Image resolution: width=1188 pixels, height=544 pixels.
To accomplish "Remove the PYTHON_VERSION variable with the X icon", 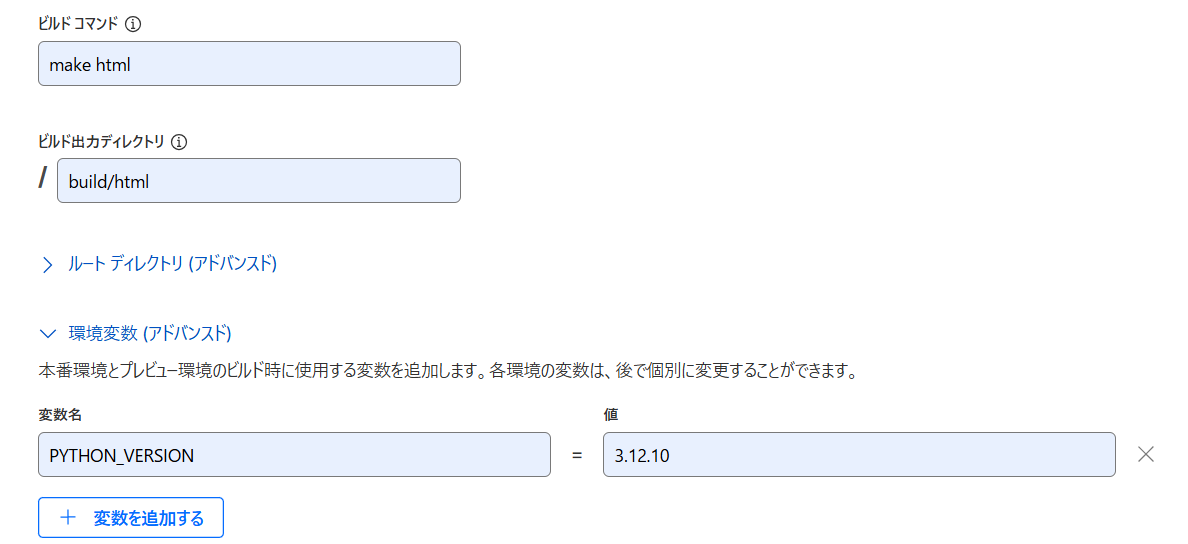I will 1146,454.
